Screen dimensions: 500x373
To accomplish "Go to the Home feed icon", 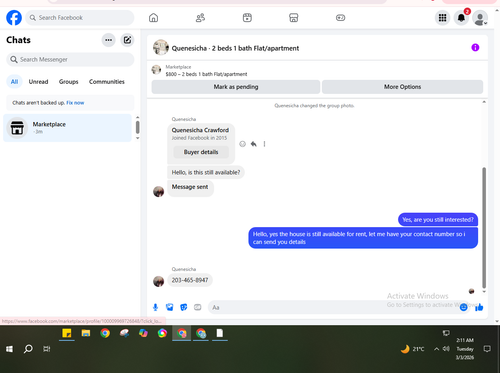I will point(153,18).
